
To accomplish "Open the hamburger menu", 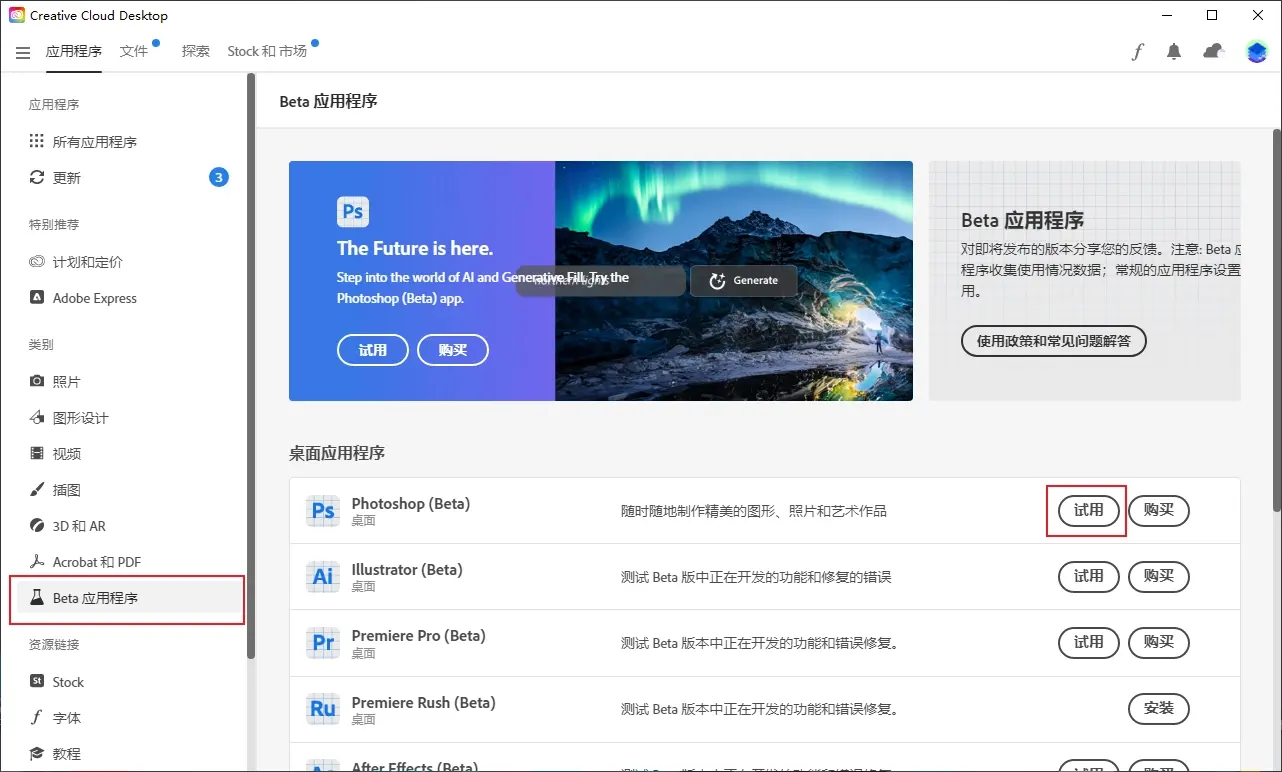I will click(22, 52).
